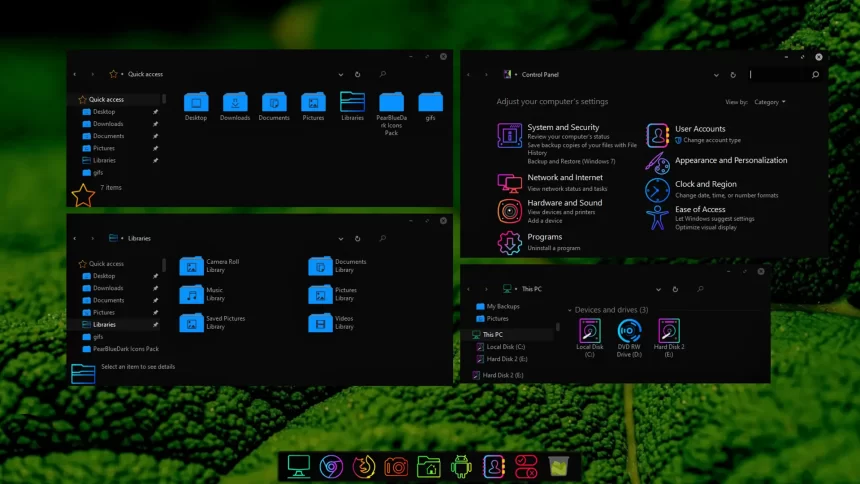
Task: Click Optimize visual display link
Action: coord(706,227)
